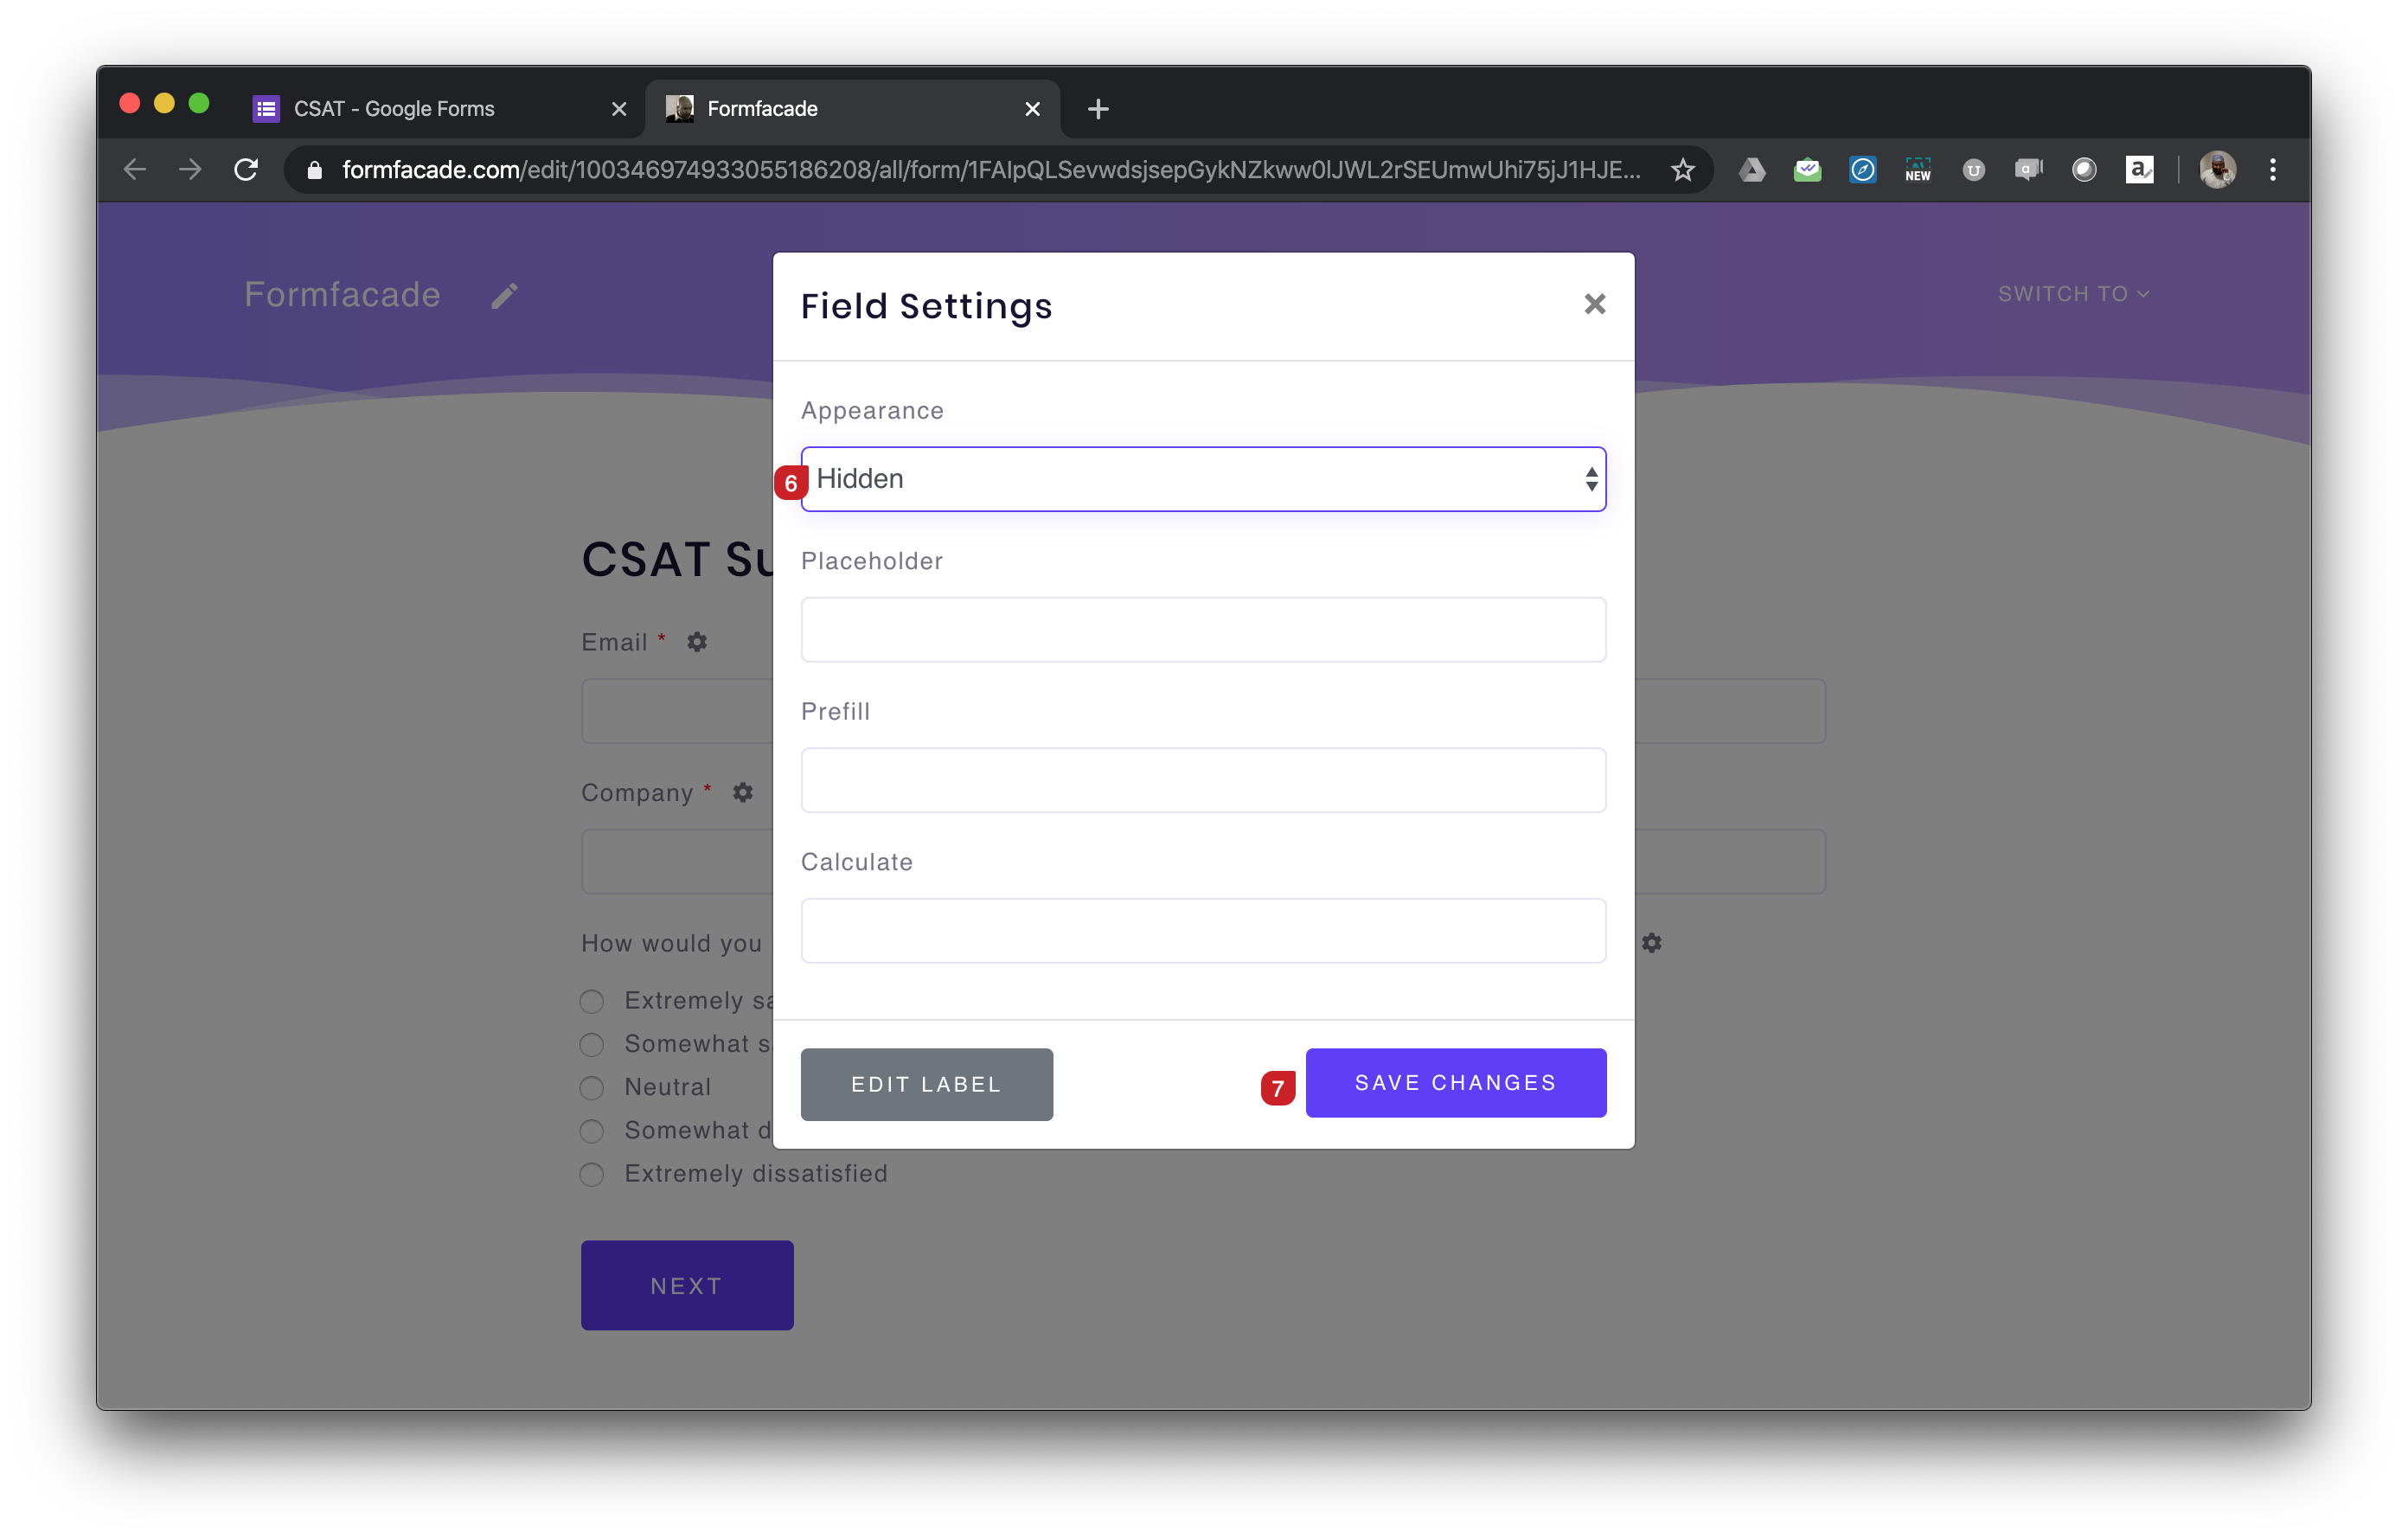Open the Appearance dropdown showing Hidden
Screen dimensions: 2408x1538
tap(1202, 479)
